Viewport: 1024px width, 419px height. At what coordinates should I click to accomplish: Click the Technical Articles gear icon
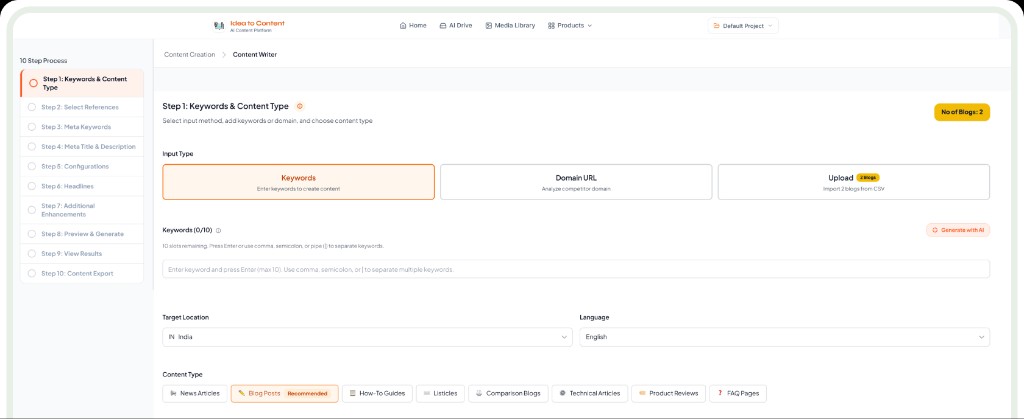(x=562, y=394)
